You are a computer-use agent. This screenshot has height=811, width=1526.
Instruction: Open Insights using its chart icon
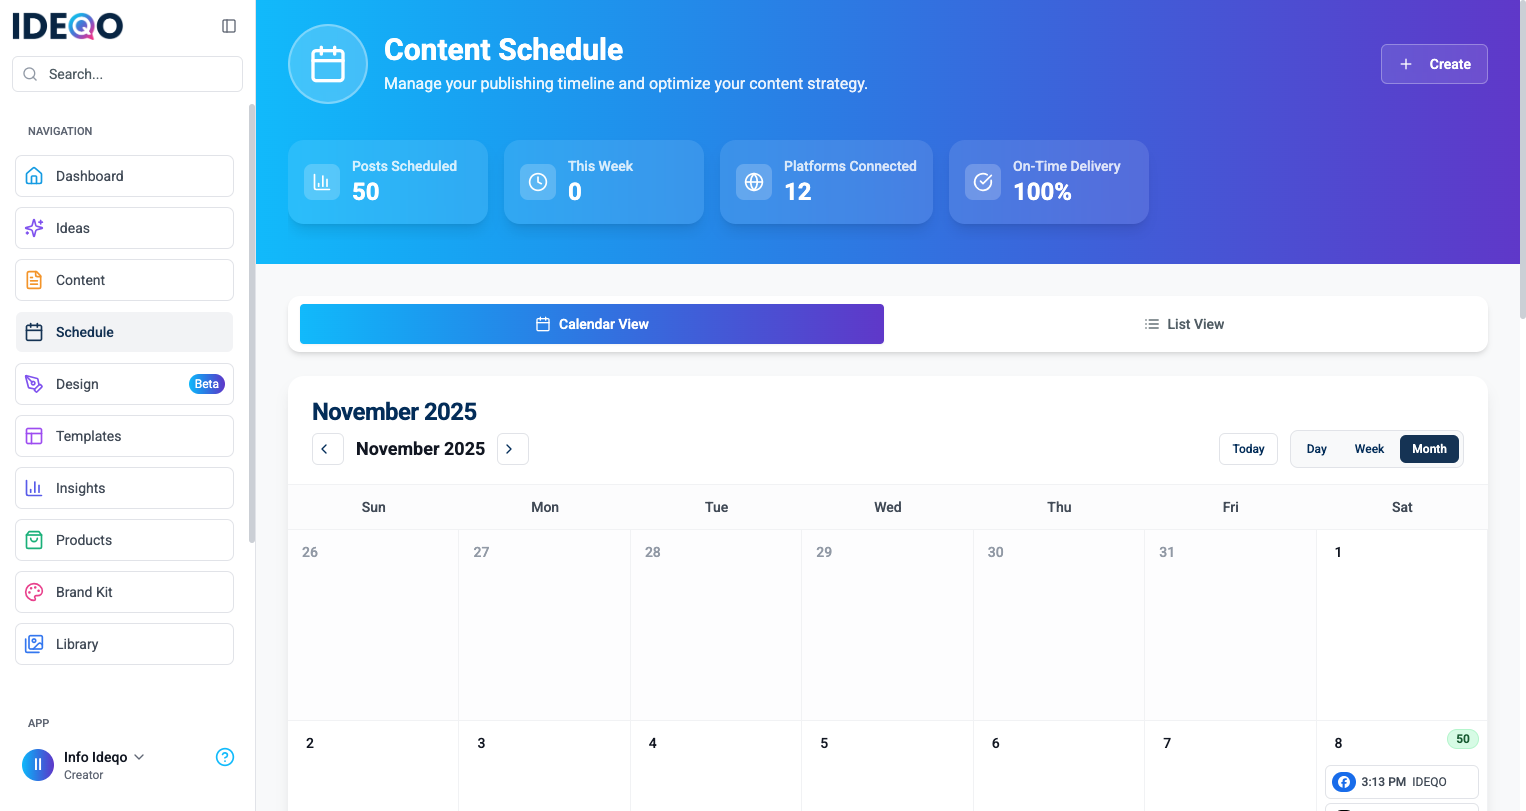pos(34,488)
